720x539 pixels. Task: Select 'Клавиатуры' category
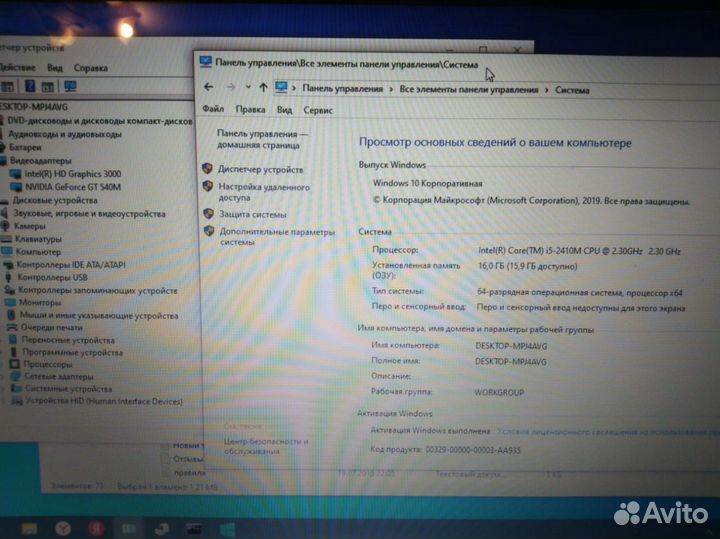tap(38, 239)
